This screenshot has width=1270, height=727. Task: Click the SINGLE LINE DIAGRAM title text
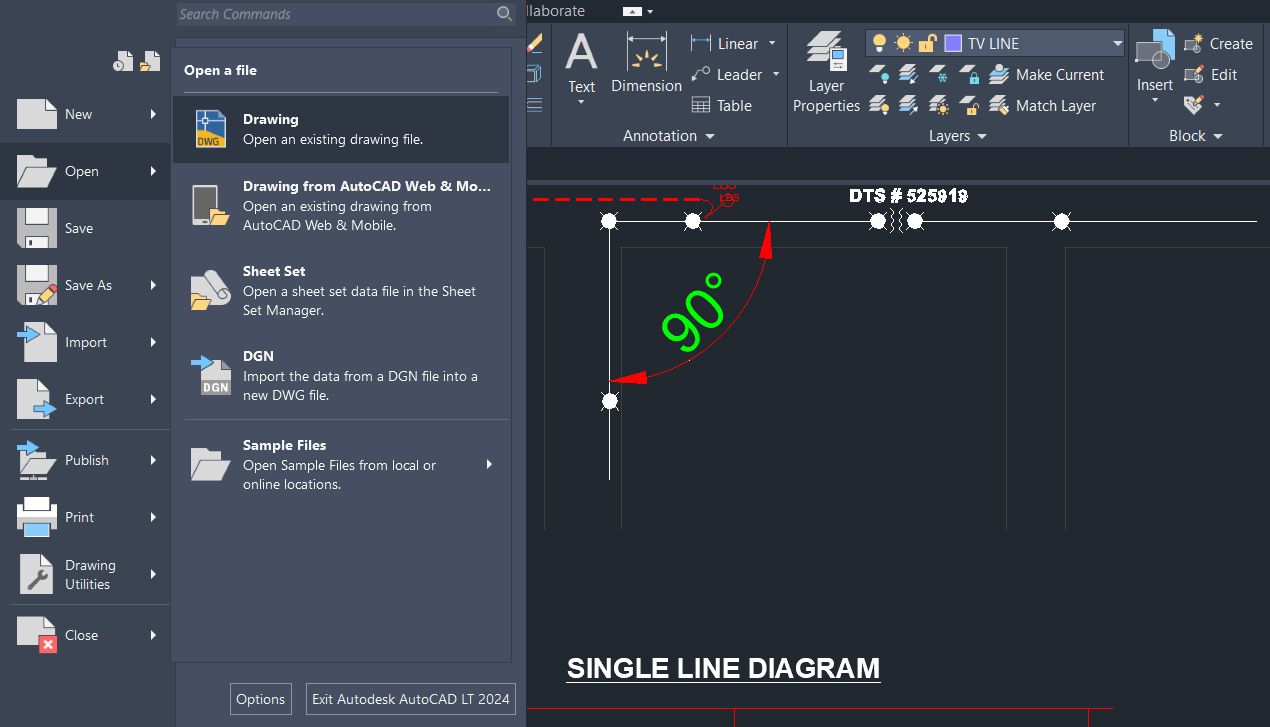click(723, 668)
